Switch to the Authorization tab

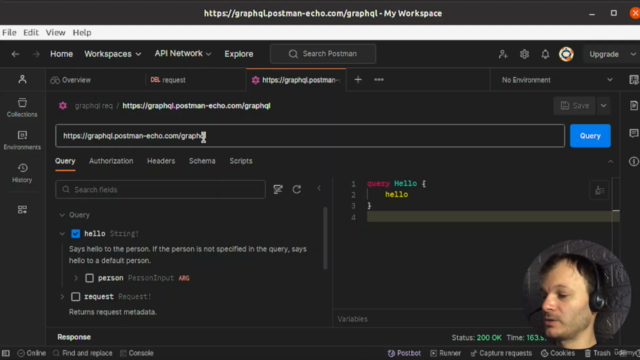click(111, 161)
